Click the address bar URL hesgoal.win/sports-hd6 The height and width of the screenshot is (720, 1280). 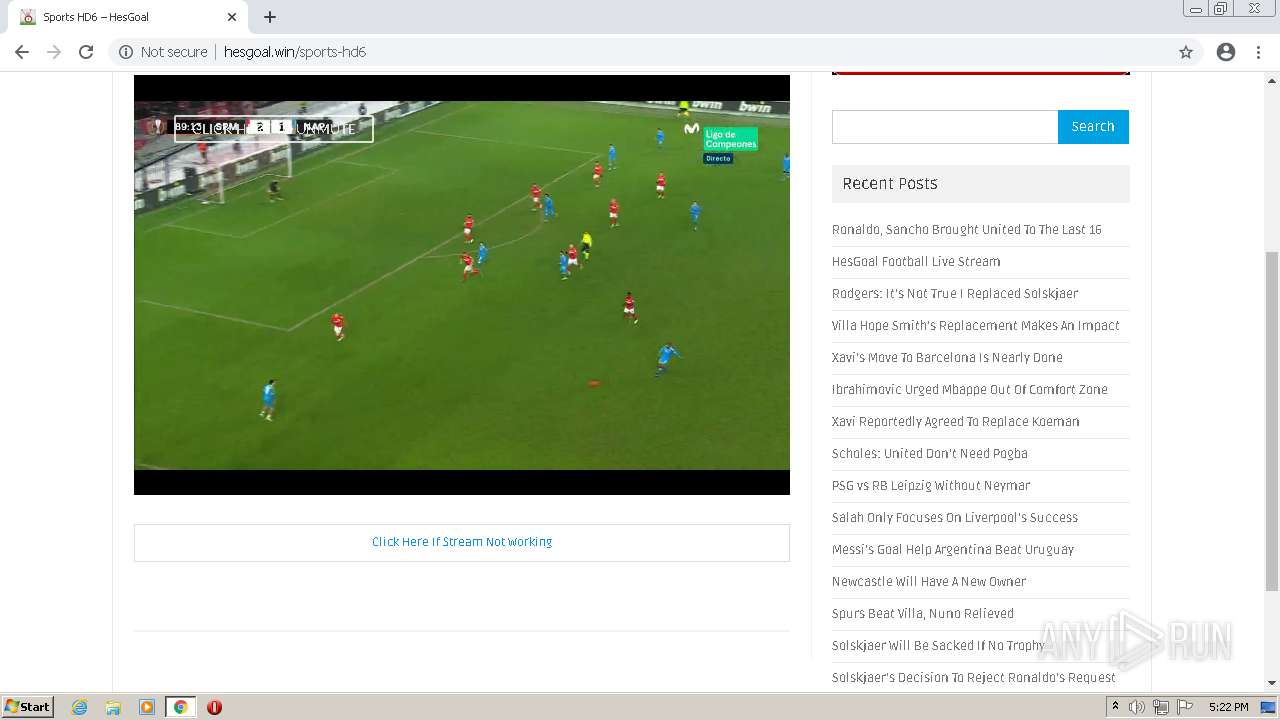click(295, 52)
